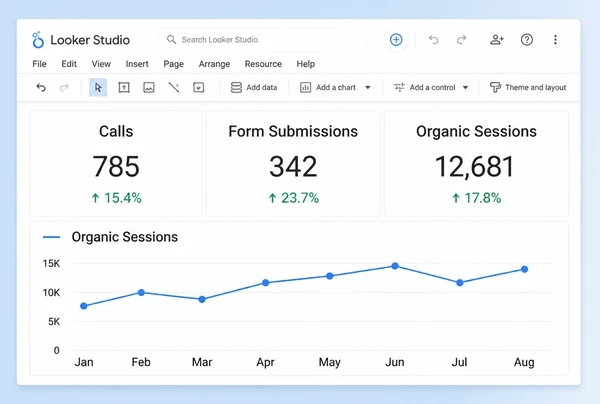Screen dimensions: 600x404
Task: Select the 785 calls value
Action: click(x=116, y=166)
